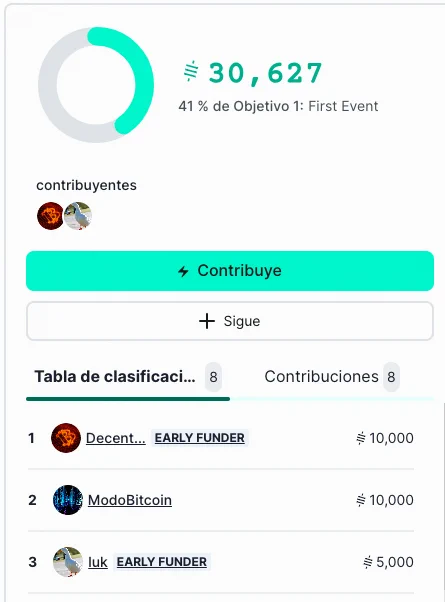Screen dimensions: 445x602
Task: Click the 8 count badge on Contribuciones
Action: coord(391,377)
